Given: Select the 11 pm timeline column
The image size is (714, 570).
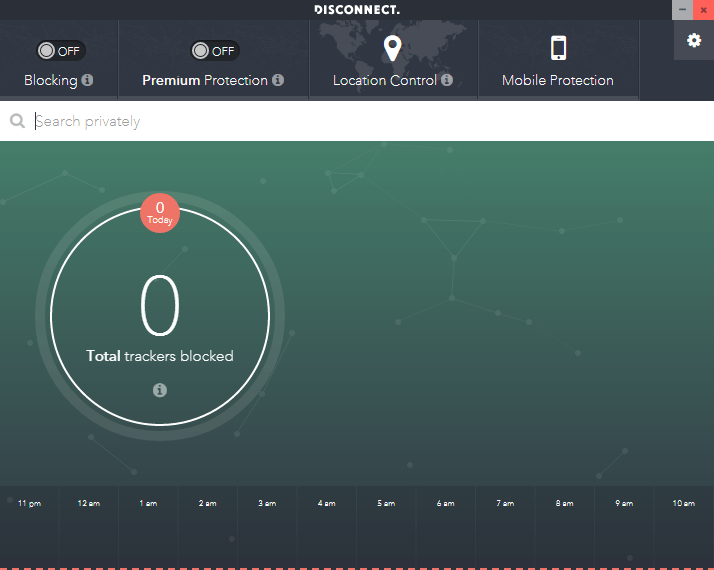Looking at the screenshot, I should coord(30,527).
